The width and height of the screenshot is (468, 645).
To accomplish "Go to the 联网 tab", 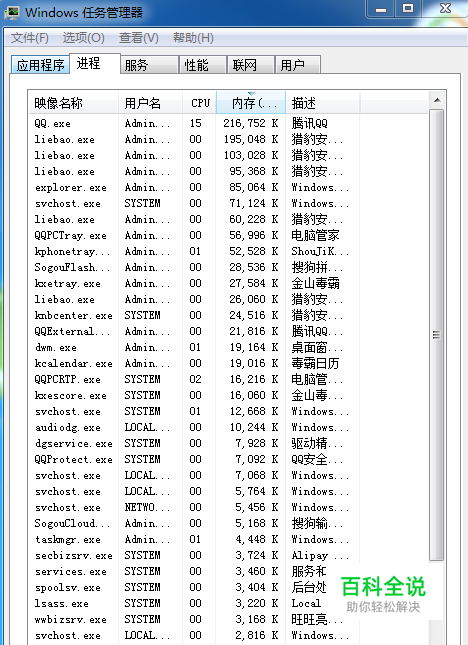I will [x=250, y=65].
